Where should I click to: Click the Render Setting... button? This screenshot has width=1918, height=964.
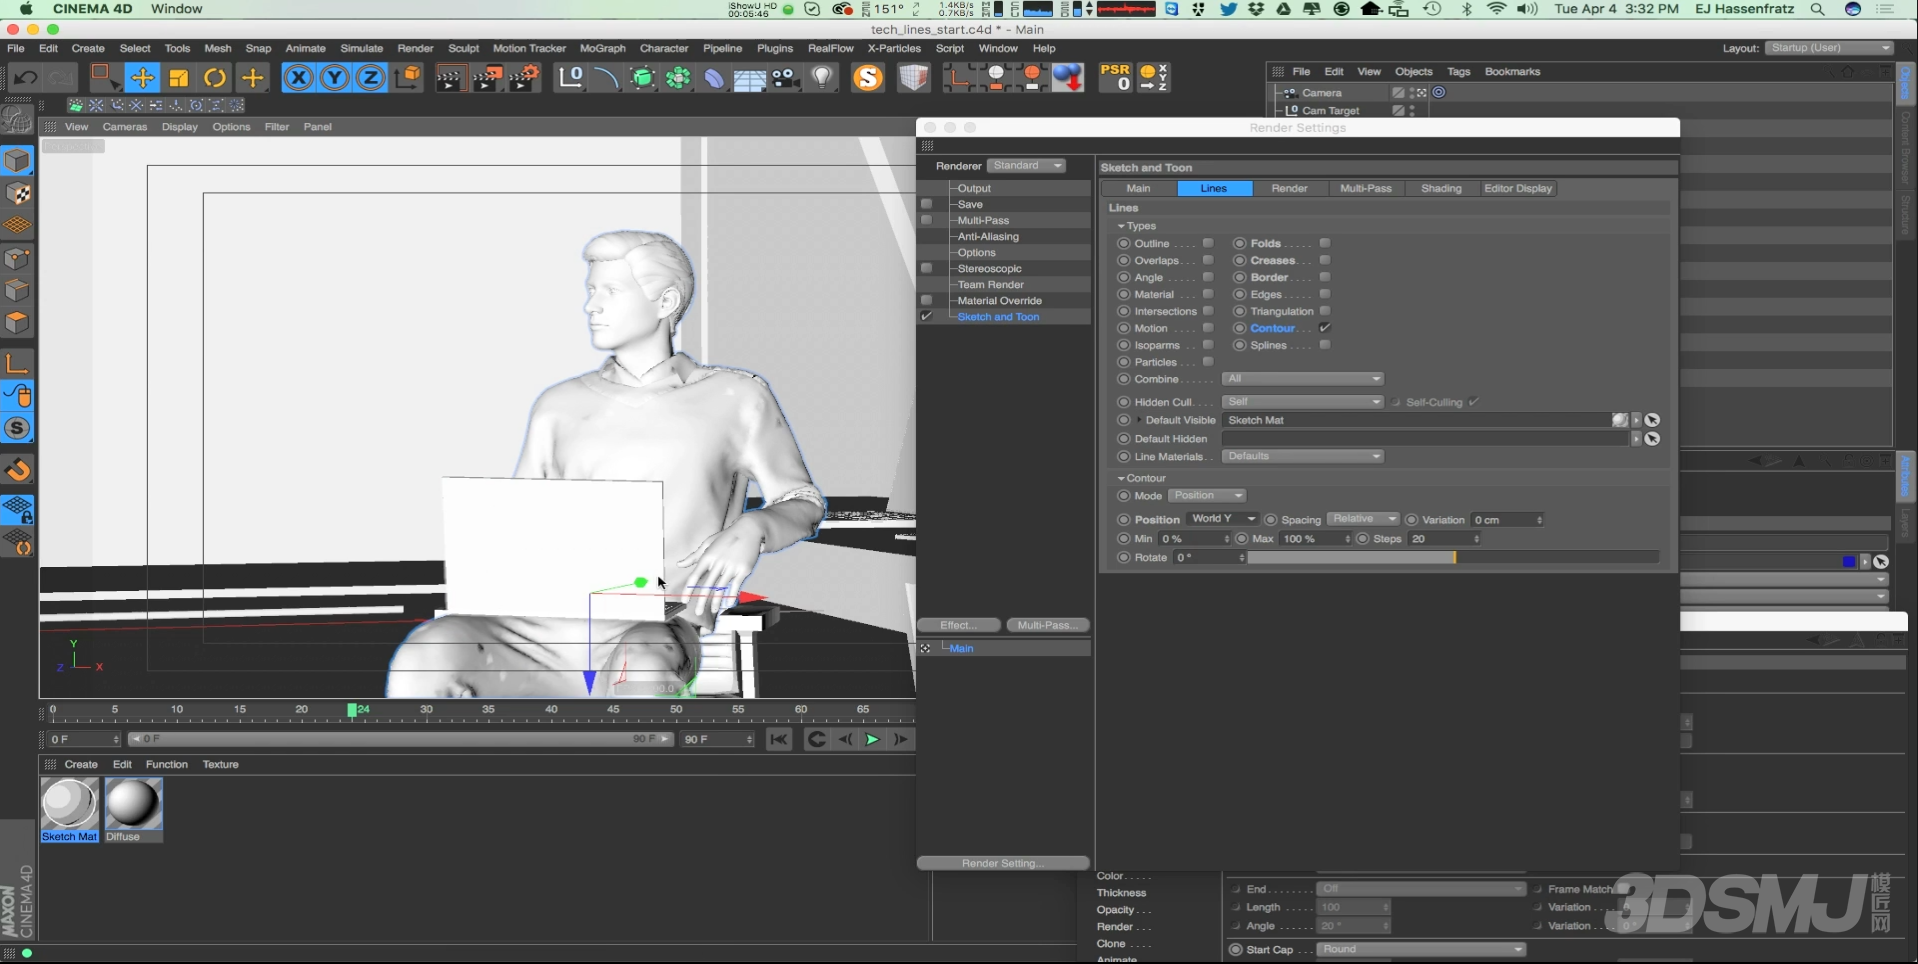click(1003, 863)
